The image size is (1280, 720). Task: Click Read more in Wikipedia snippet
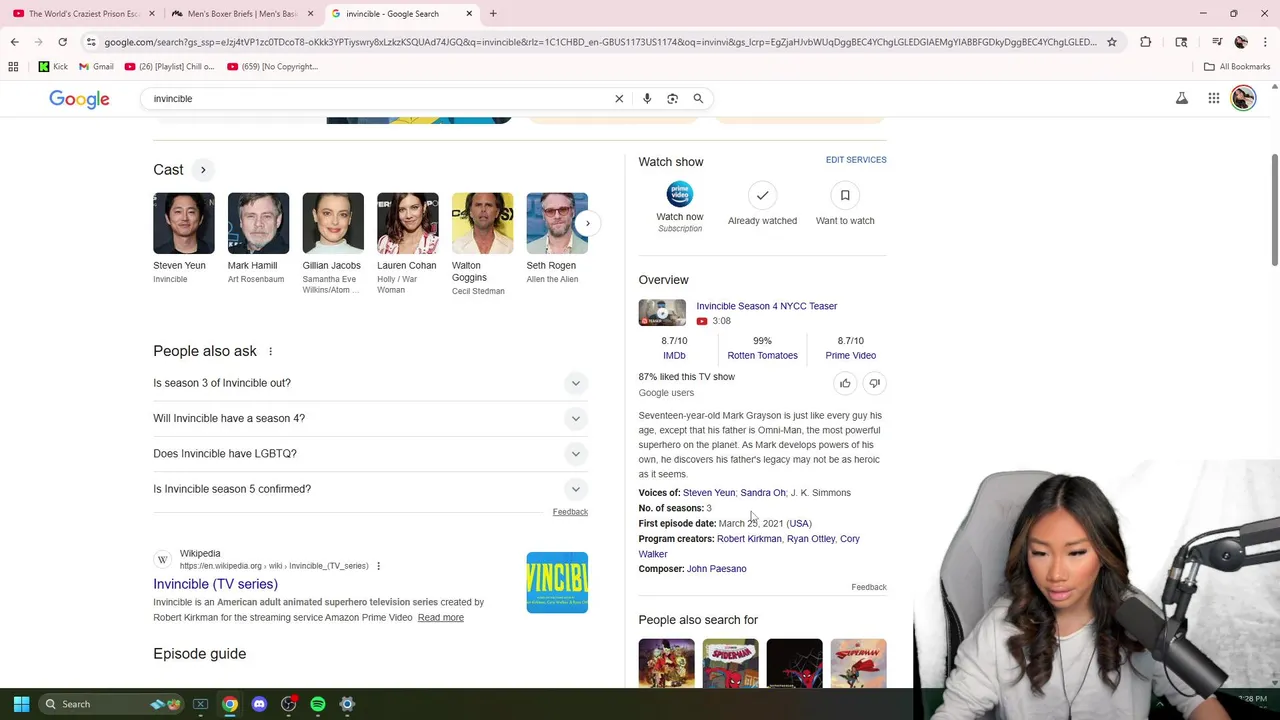tap(440, 618)
